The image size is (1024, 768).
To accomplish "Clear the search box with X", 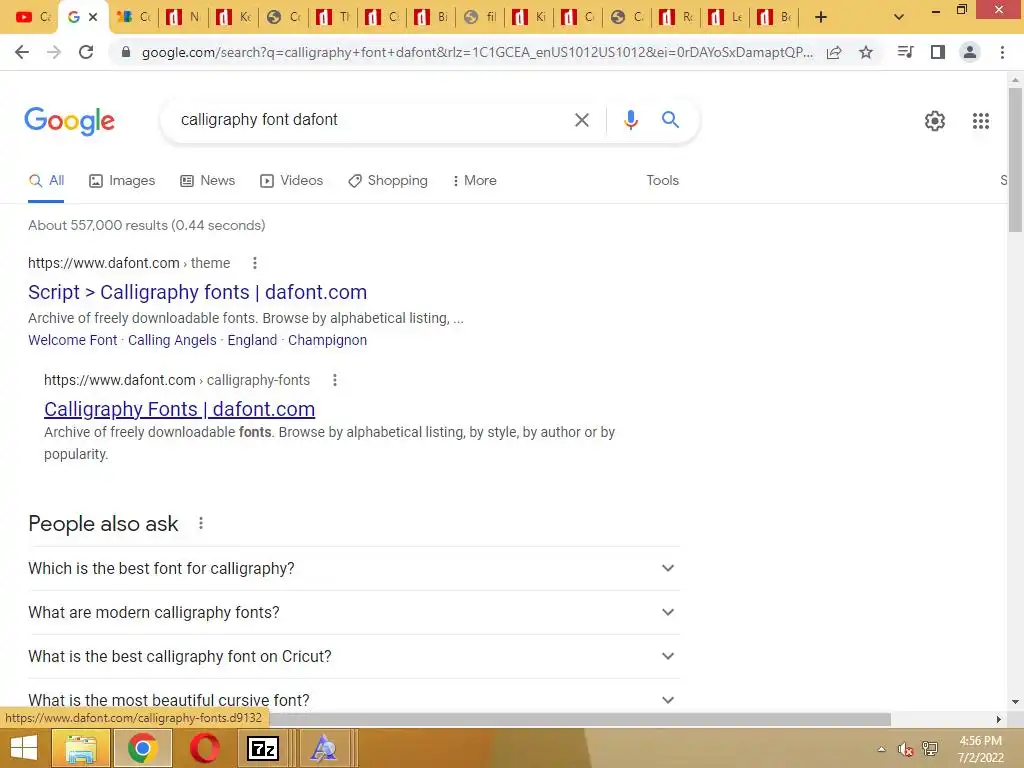I will click(x=582, y=120).
